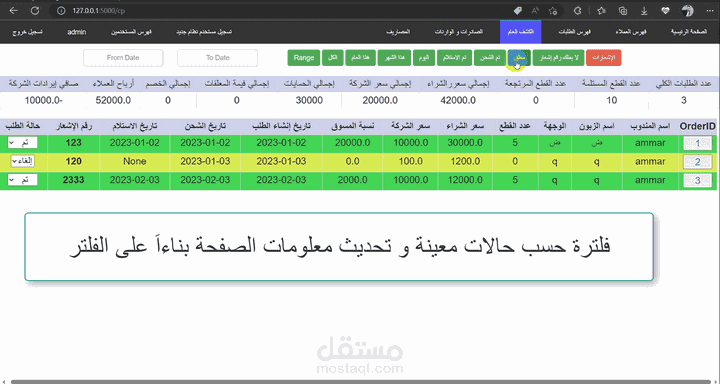
Task: Expand status dropdown for order with notice 2333
Action: [22, 180]
